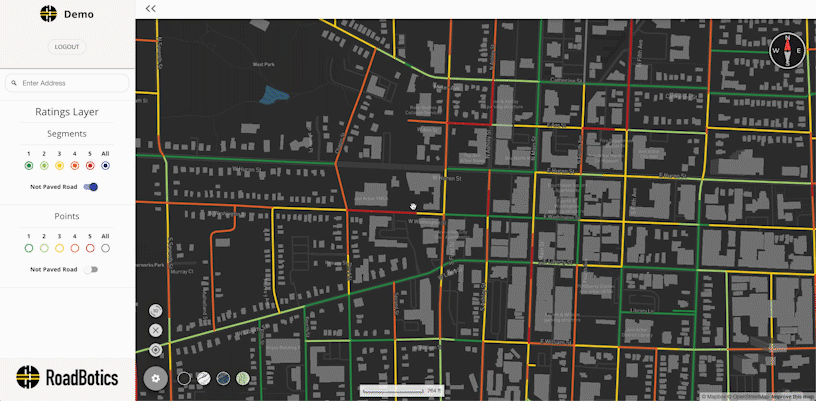Click the X map control button
This screenshot has height=401, width=816.
pyautogui.click(x=156, y=330)
